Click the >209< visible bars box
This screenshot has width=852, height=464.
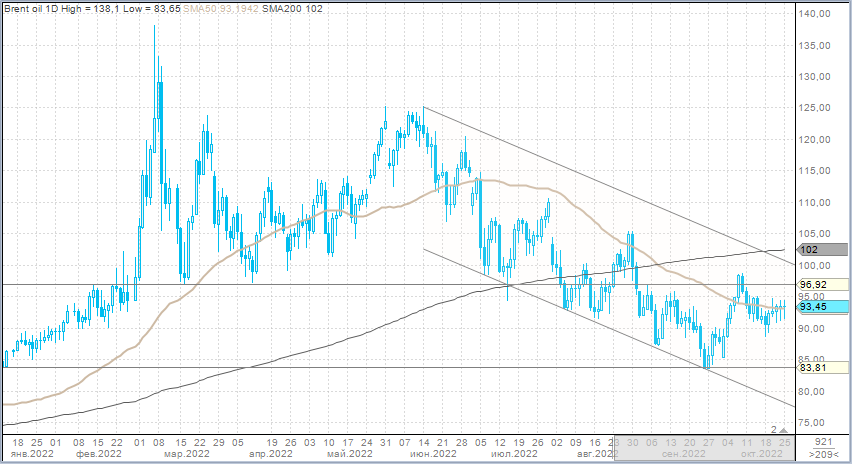click(x=824, y=454)
